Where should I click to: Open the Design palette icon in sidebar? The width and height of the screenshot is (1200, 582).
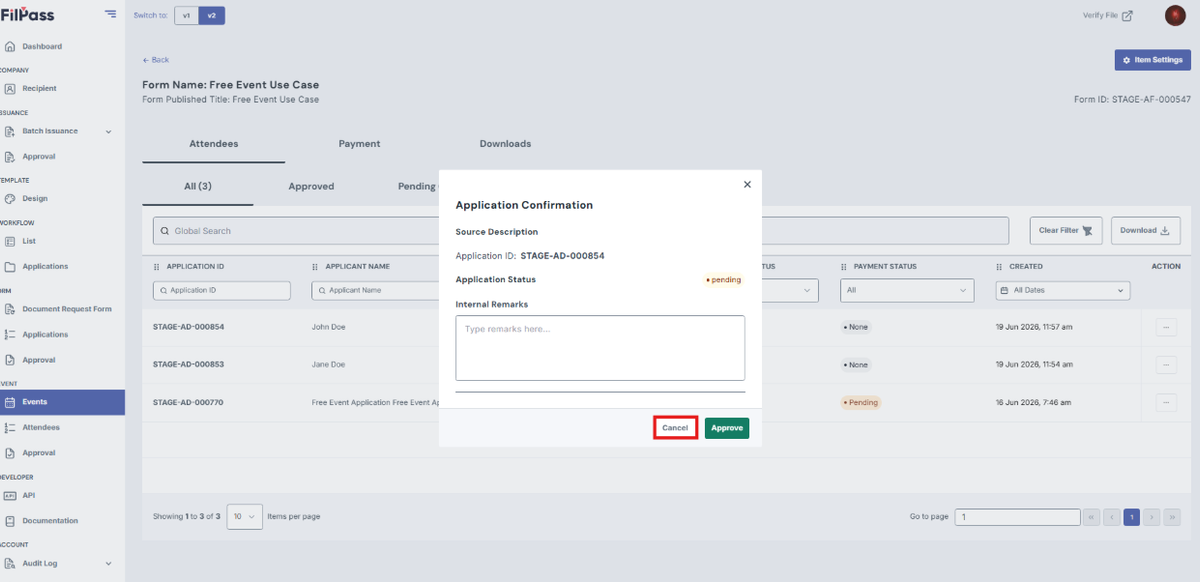coord(9,198)
